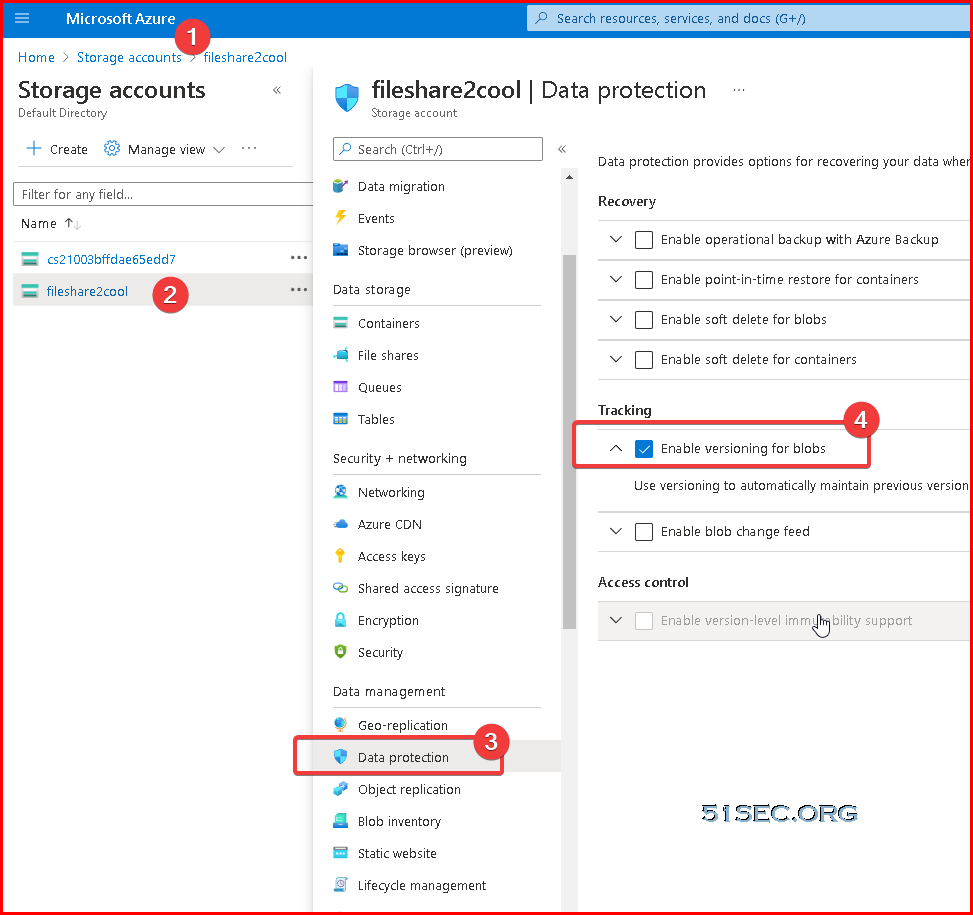Click the cs21003bffdae65edd7 storage icon
Image resolution: width=973 pixels, height=915 pixels.
coord(30,259)
